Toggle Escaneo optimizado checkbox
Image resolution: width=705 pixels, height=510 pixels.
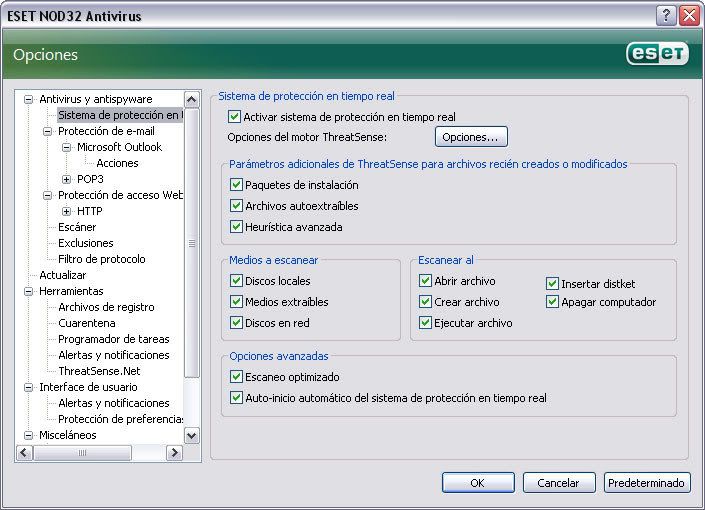point(236,376)
